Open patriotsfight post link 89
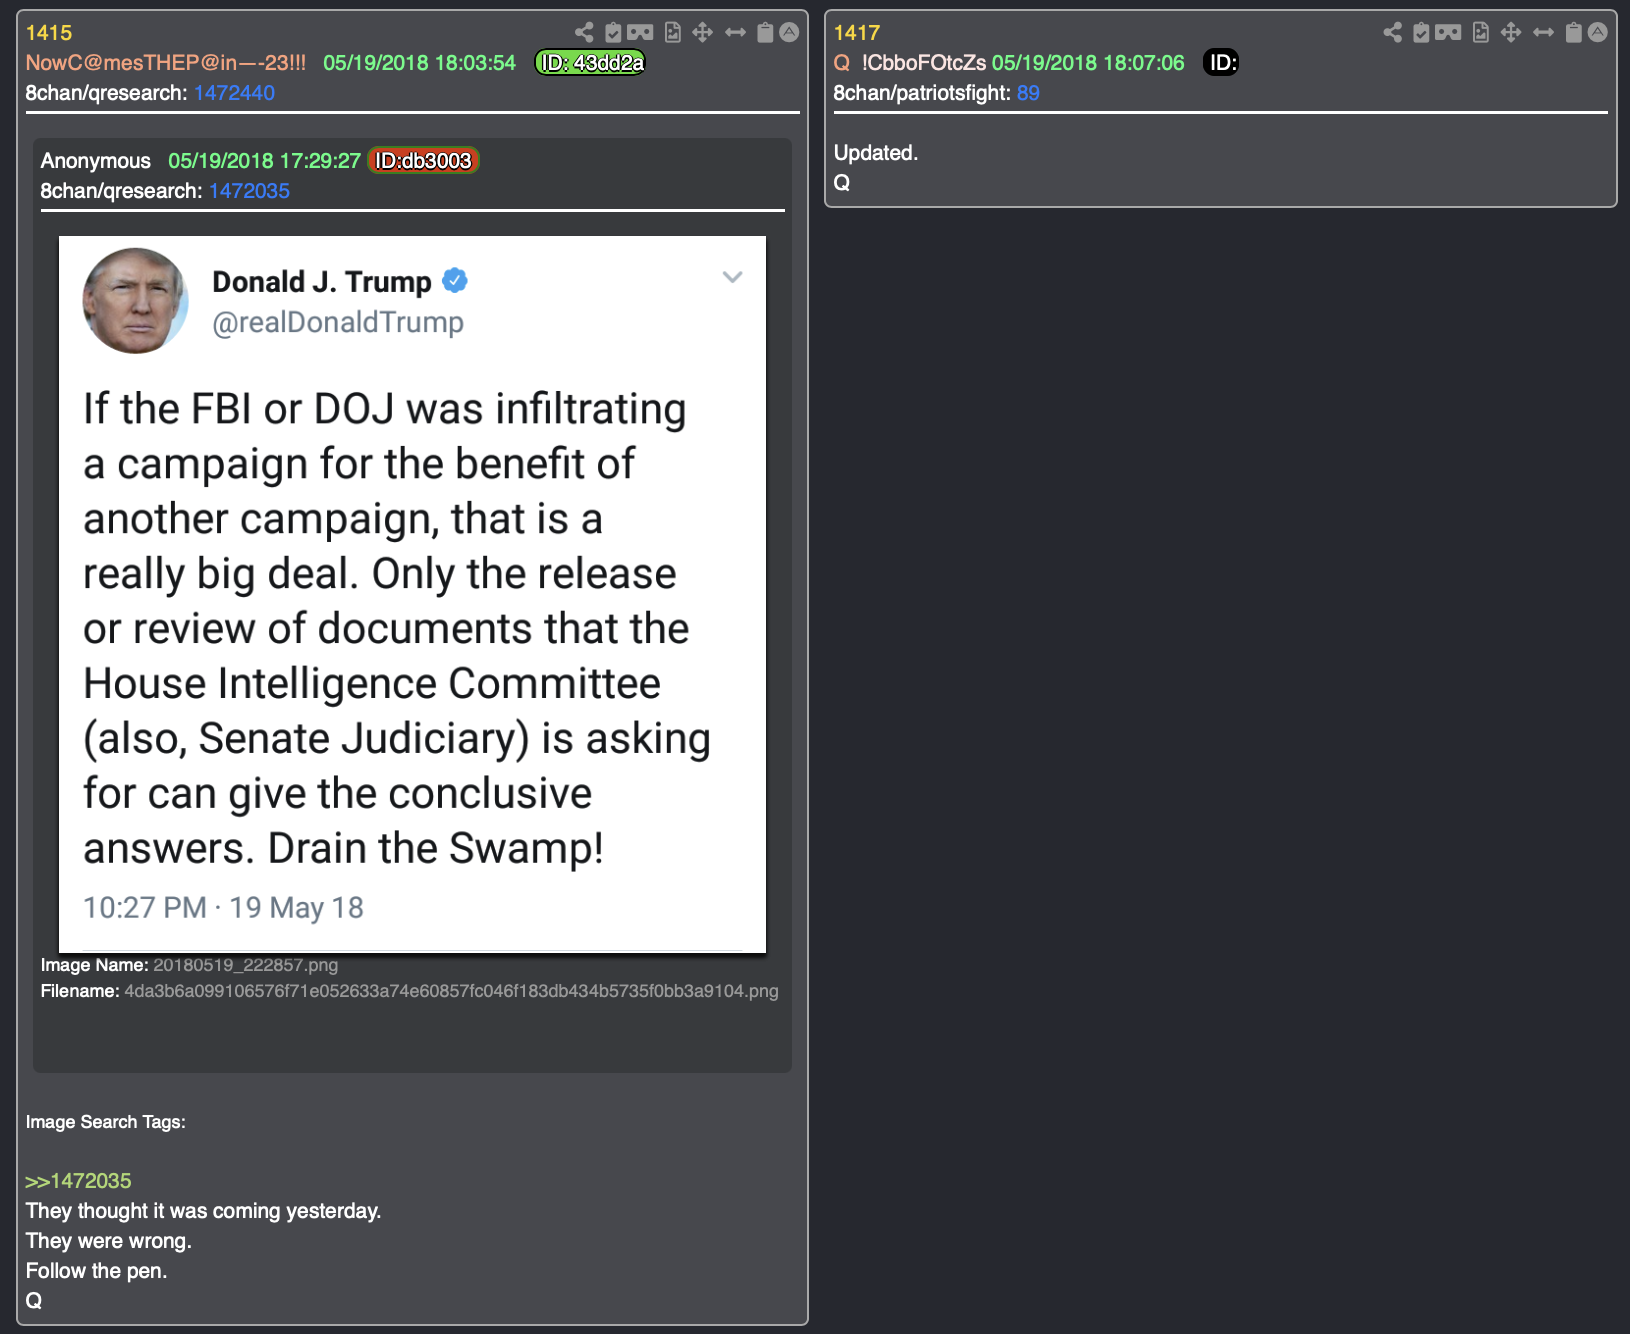 [x=1028, y=93]
